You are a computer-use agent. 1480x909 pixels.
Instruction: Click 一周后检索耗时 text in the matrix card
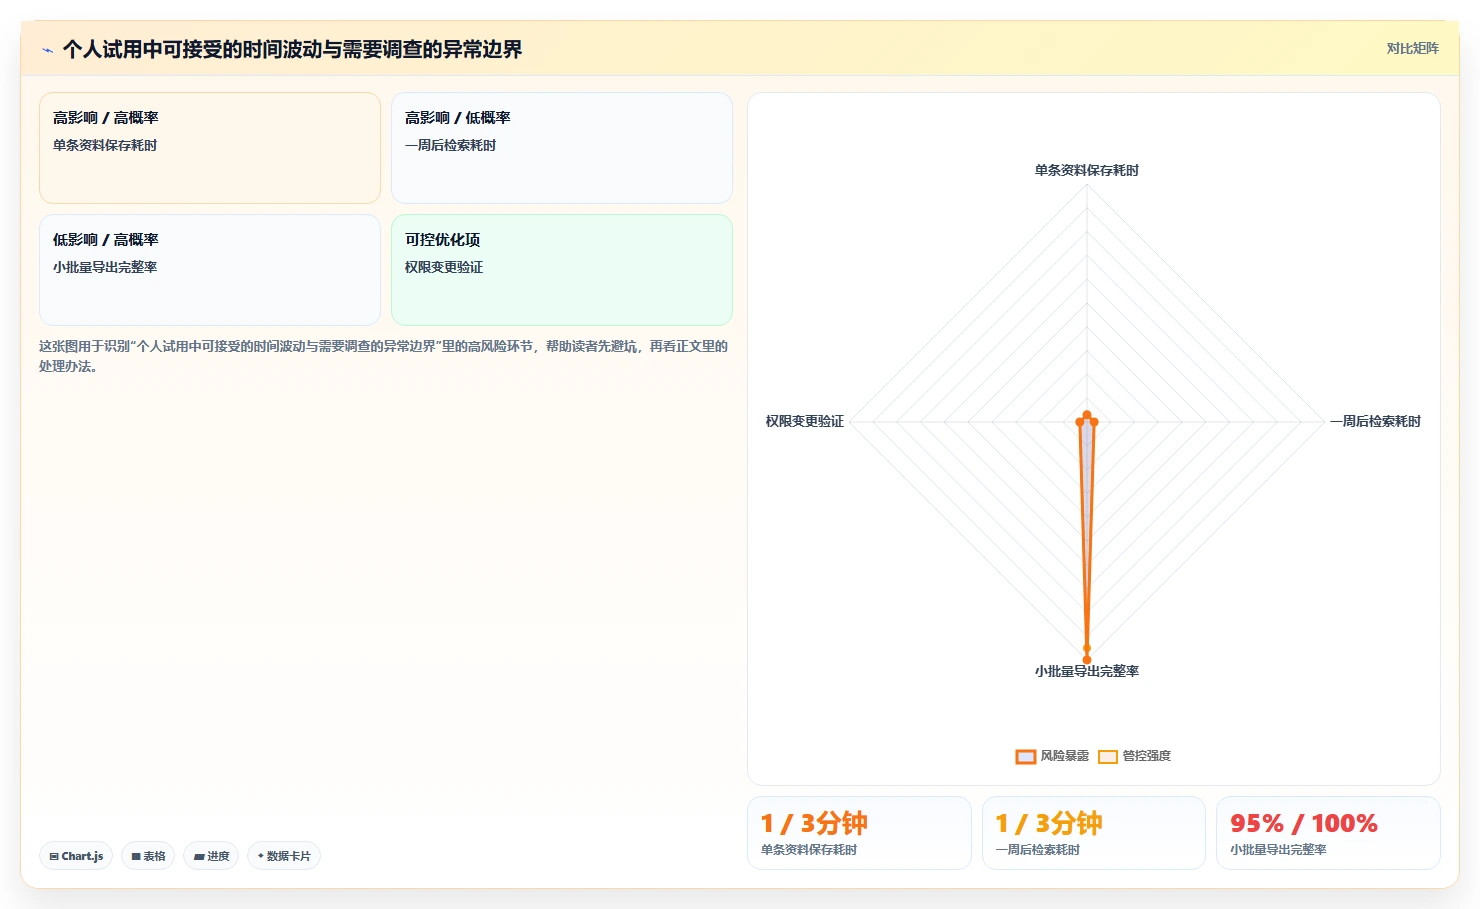coord(450,145)
